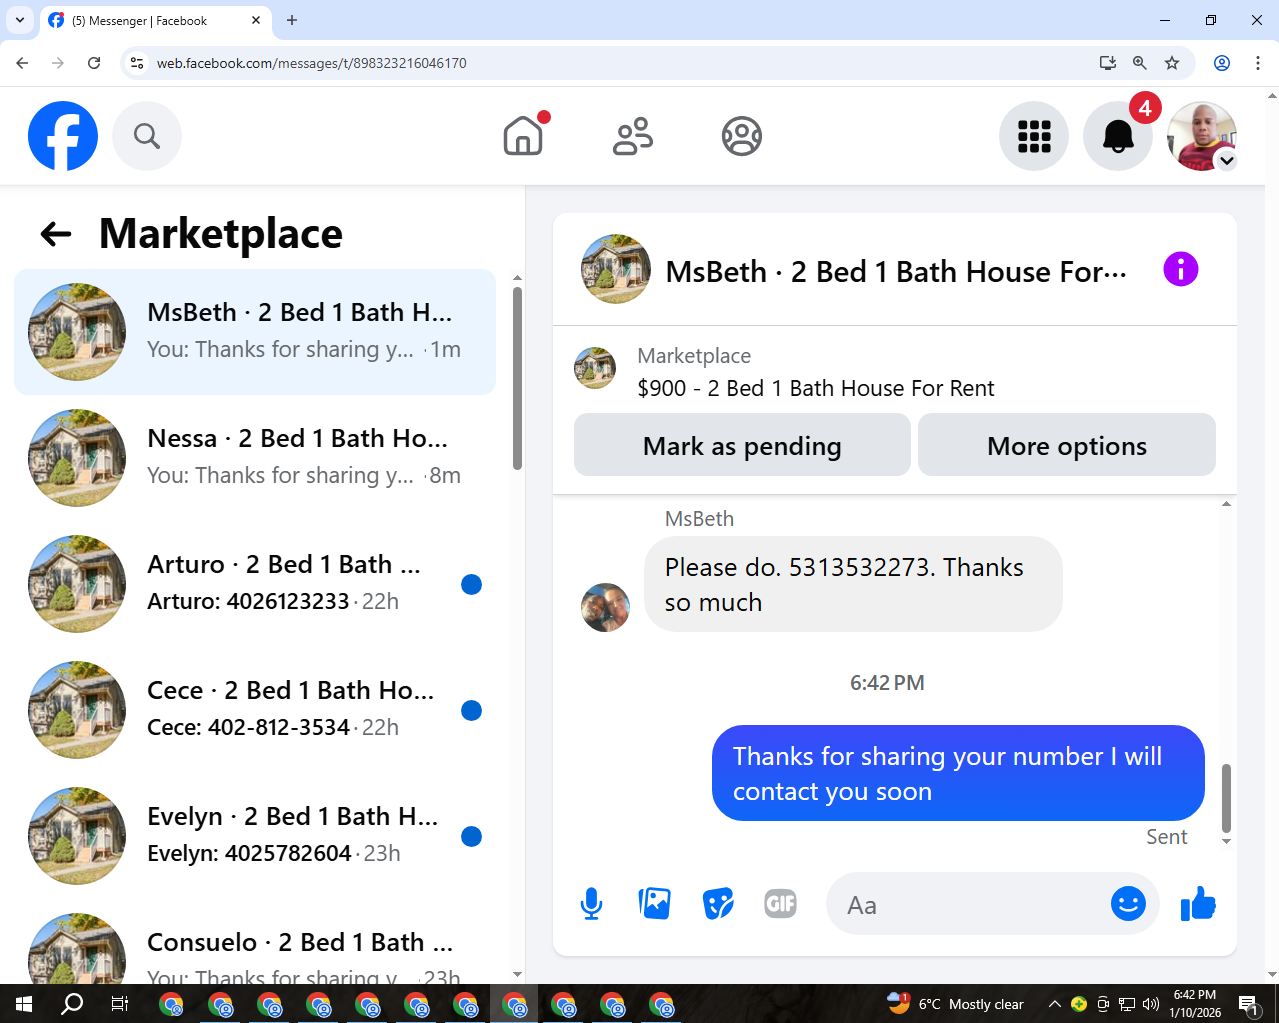
Task: Open the Windows notification center
Action: [x=1249, y=1004]
